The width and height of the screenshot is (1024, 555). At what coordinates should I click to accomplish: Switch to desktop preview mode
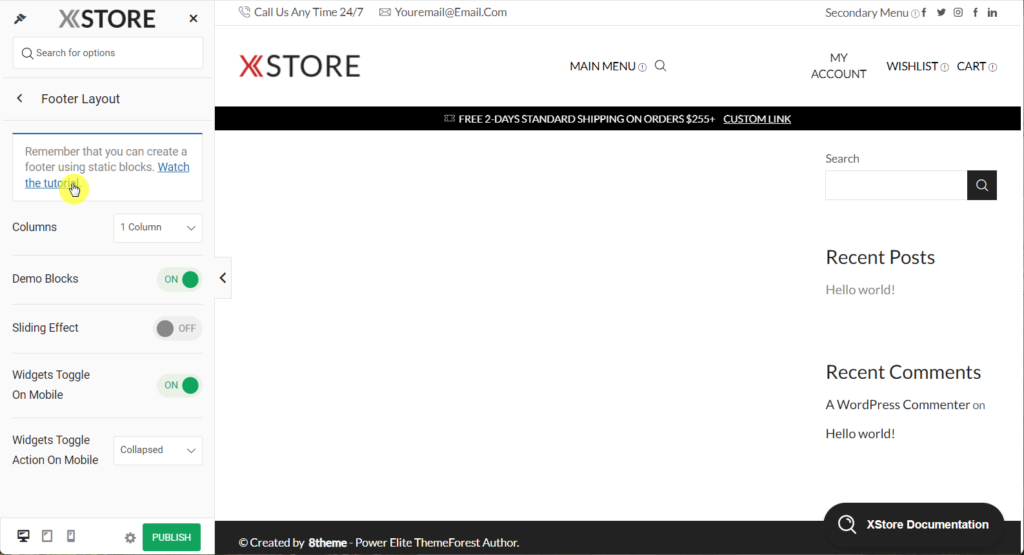pyautogui.click(x=24, y=536)
